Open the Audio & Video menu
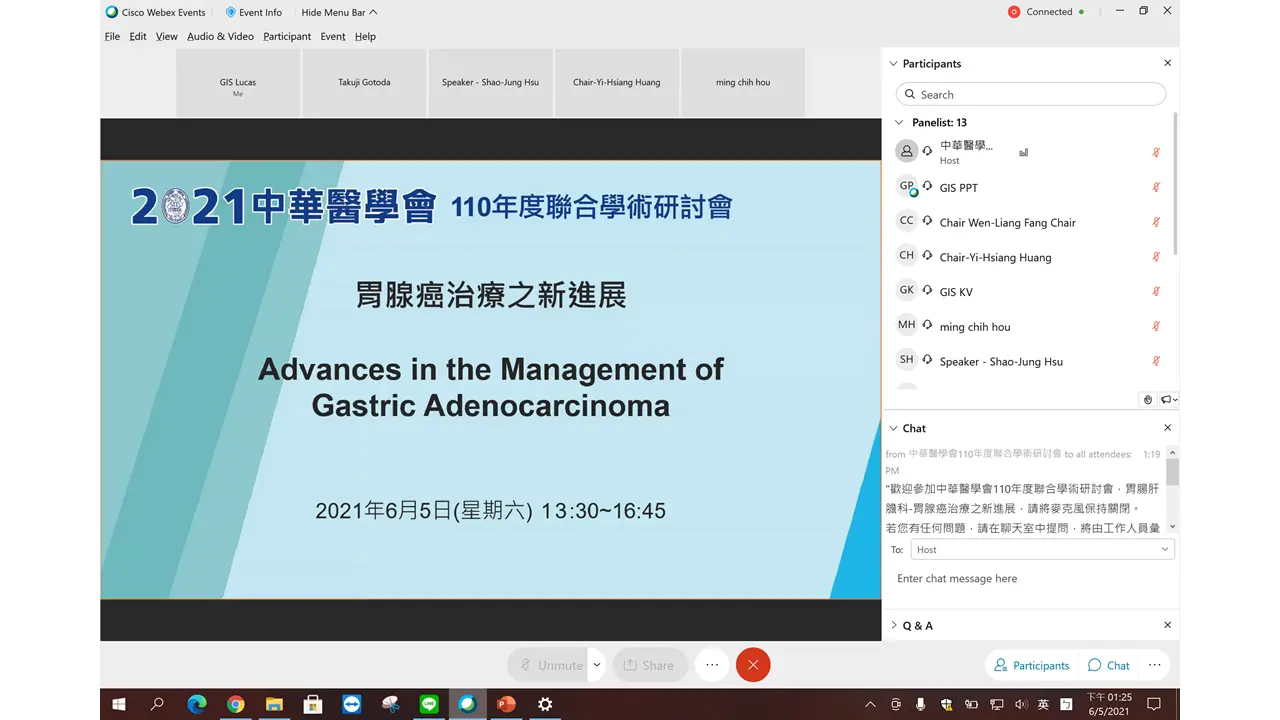Screen dimensions: 1280x720 [220, 36]
